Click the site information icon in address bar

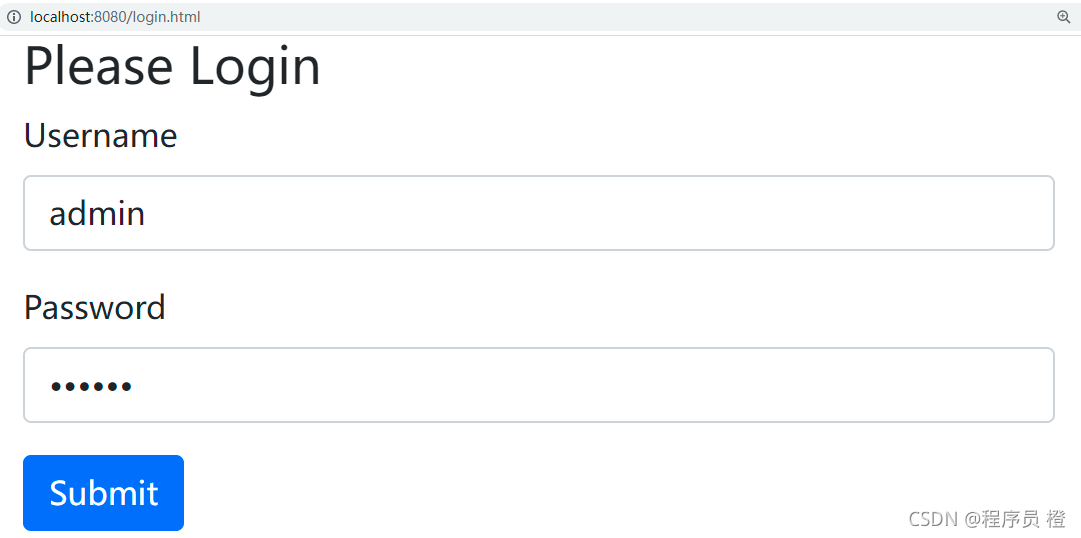click(x=14, y=17)
